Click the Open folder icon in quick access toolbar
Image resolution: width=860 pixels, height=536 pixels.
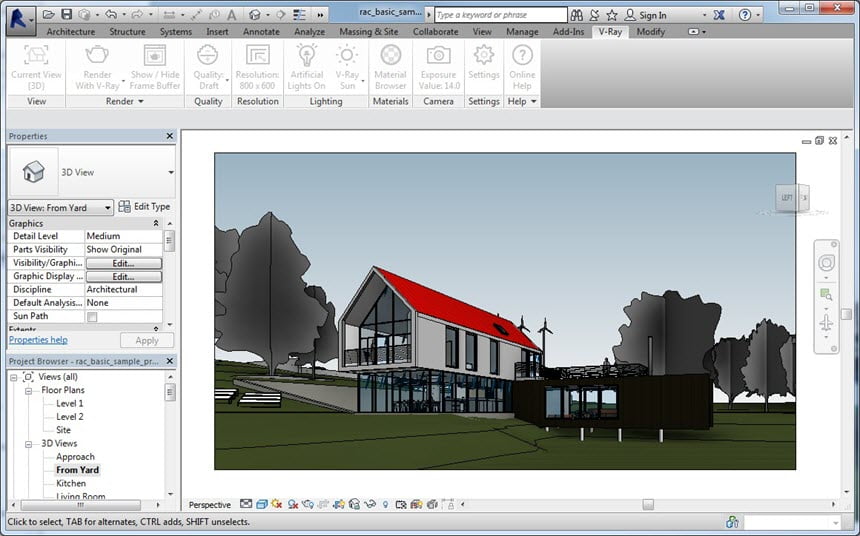point(48,15)
